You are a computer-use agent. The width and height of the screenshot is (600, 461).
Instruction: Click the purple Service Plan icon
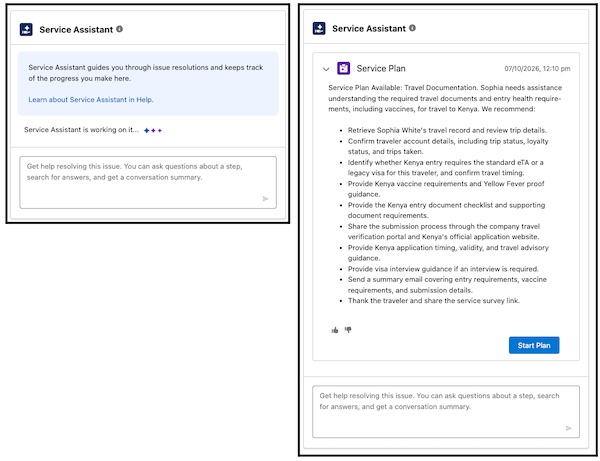(x=343, y=68)
